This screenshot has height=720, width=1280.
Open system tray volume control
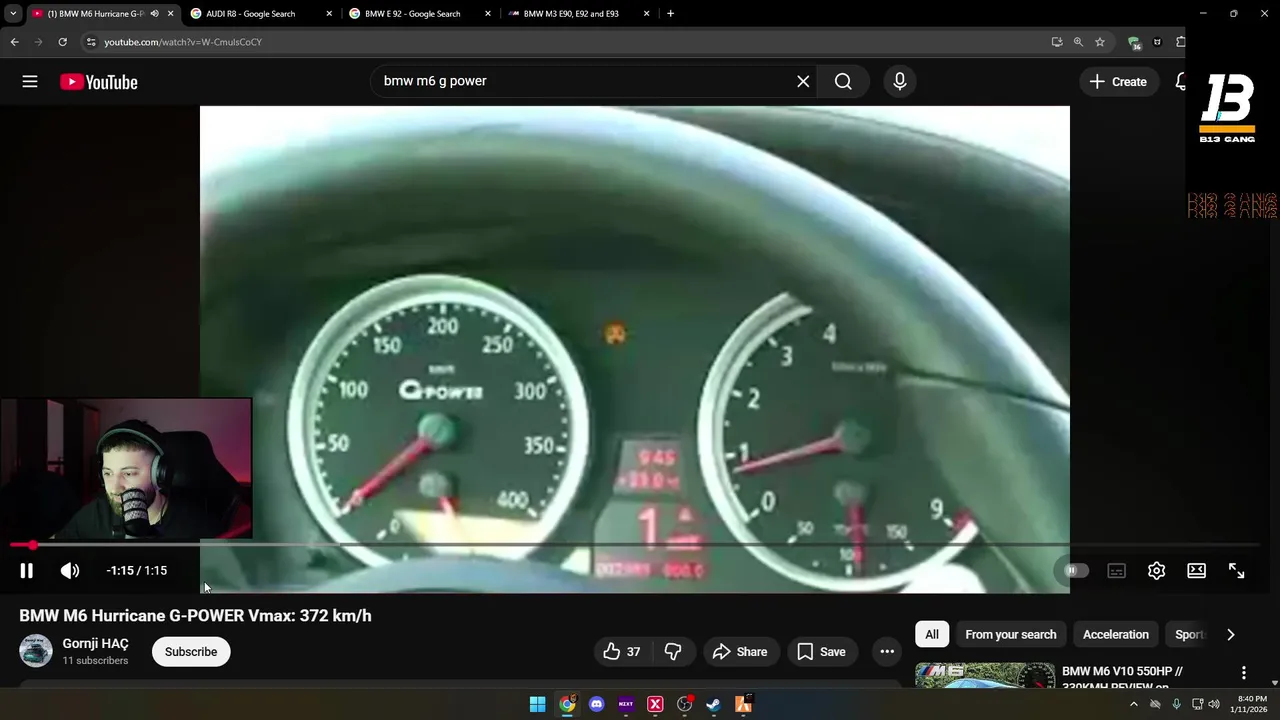(x=1213, y=704)
